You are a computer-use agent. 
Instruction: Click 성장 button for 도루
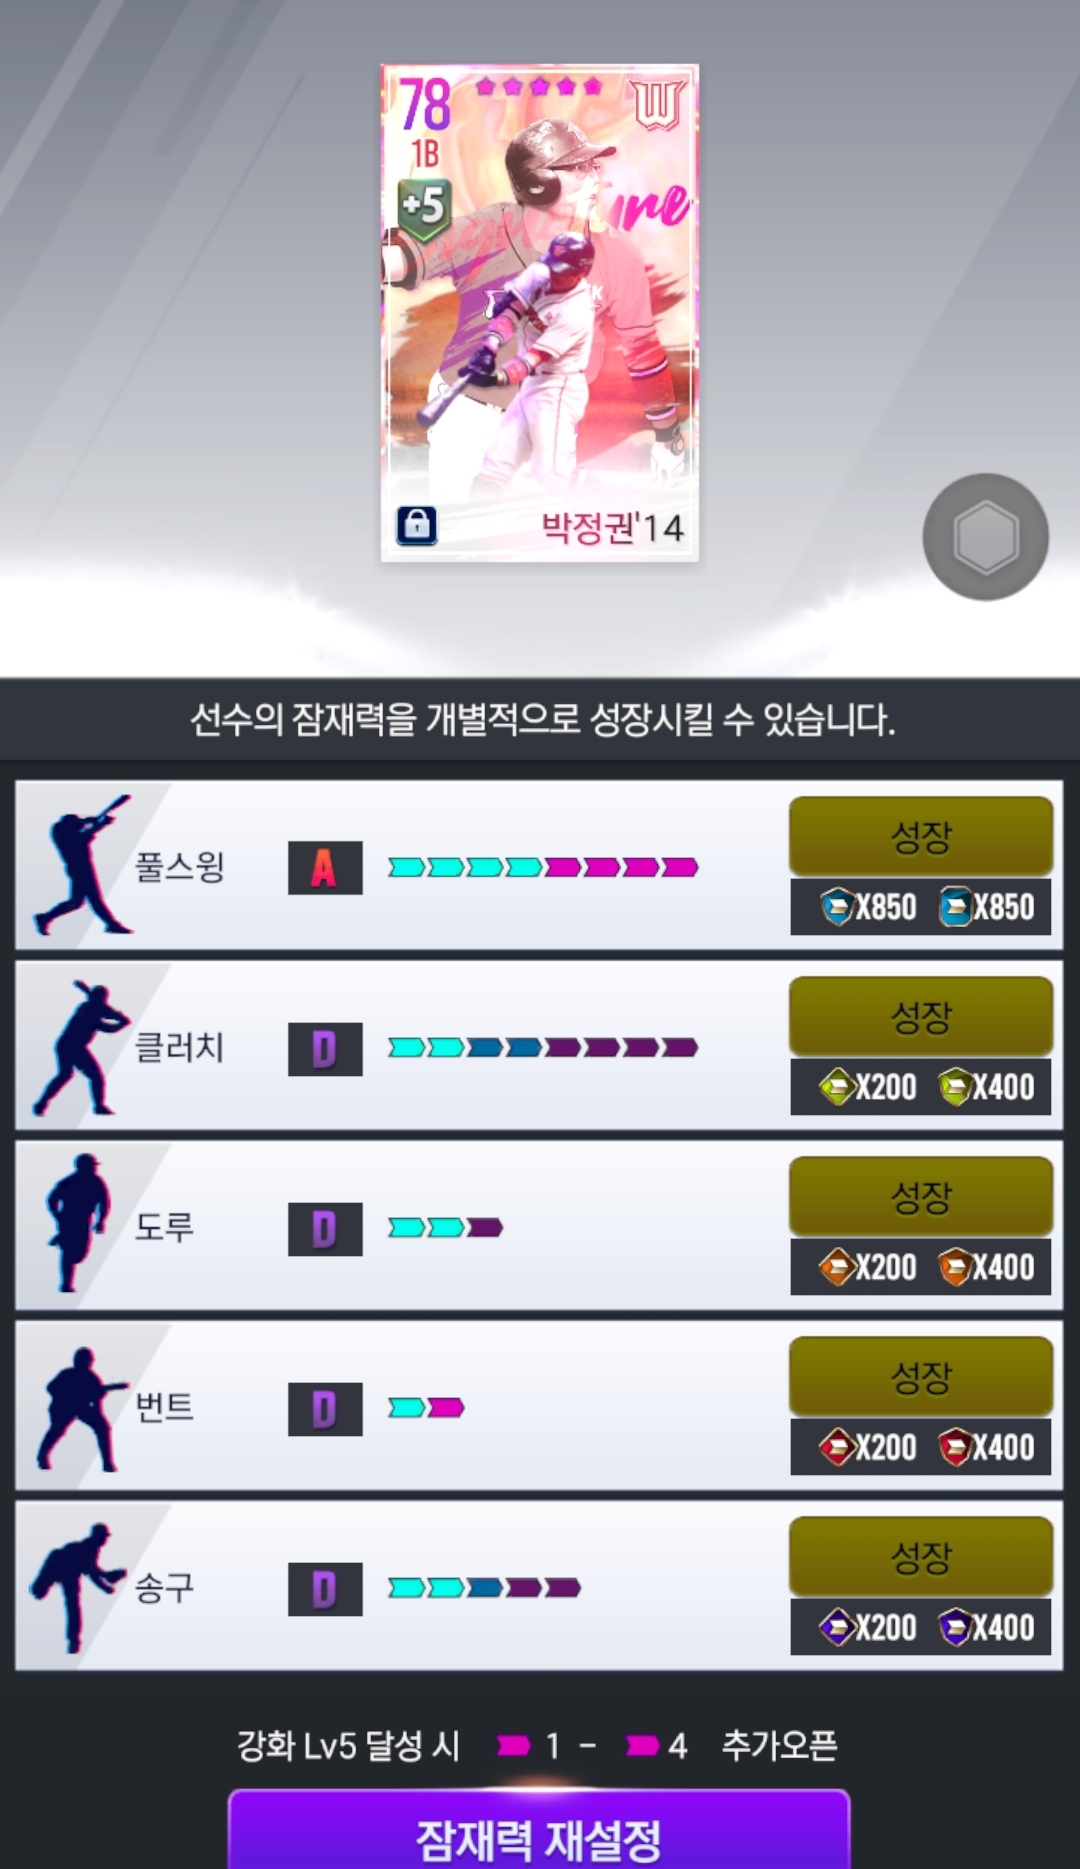point(921,1197)
